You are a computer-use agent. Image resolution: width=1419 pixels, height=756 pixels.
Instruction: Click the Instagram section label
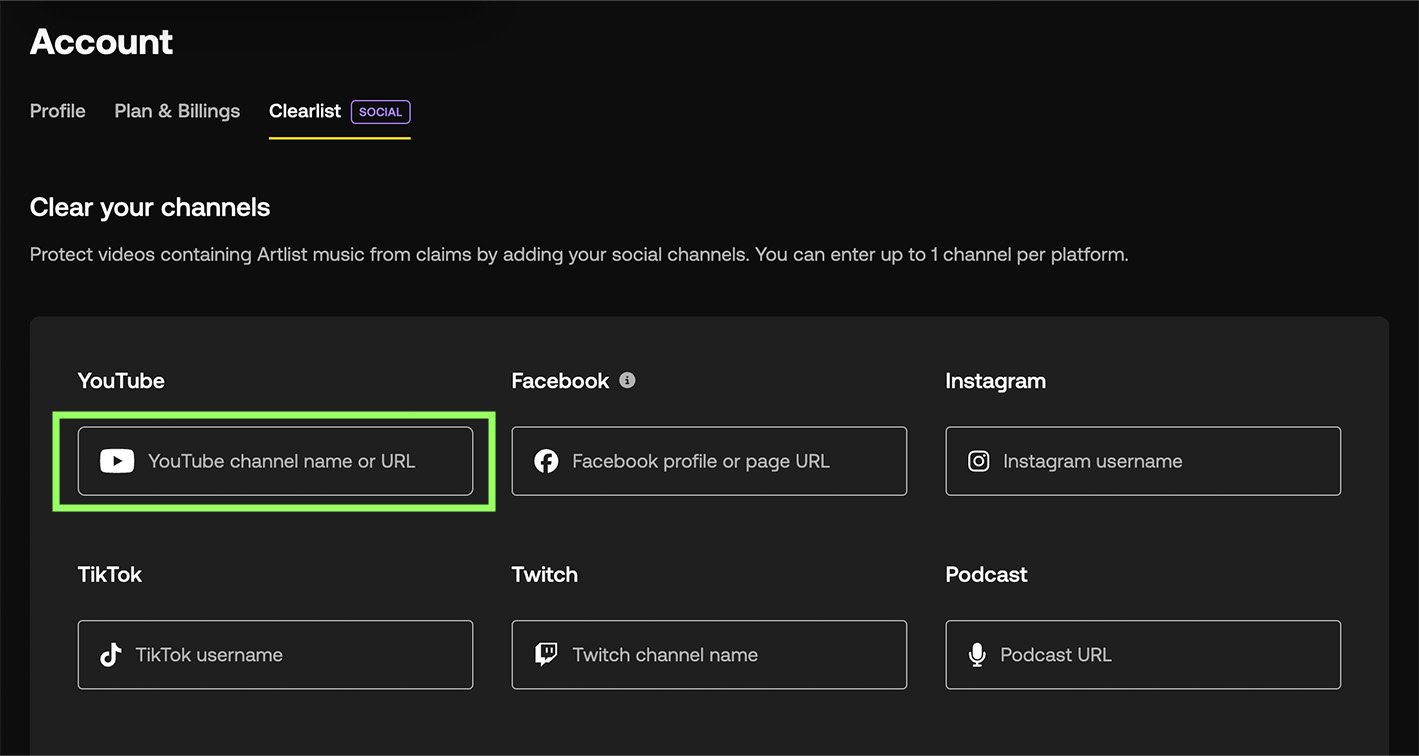tap(996, 381)
